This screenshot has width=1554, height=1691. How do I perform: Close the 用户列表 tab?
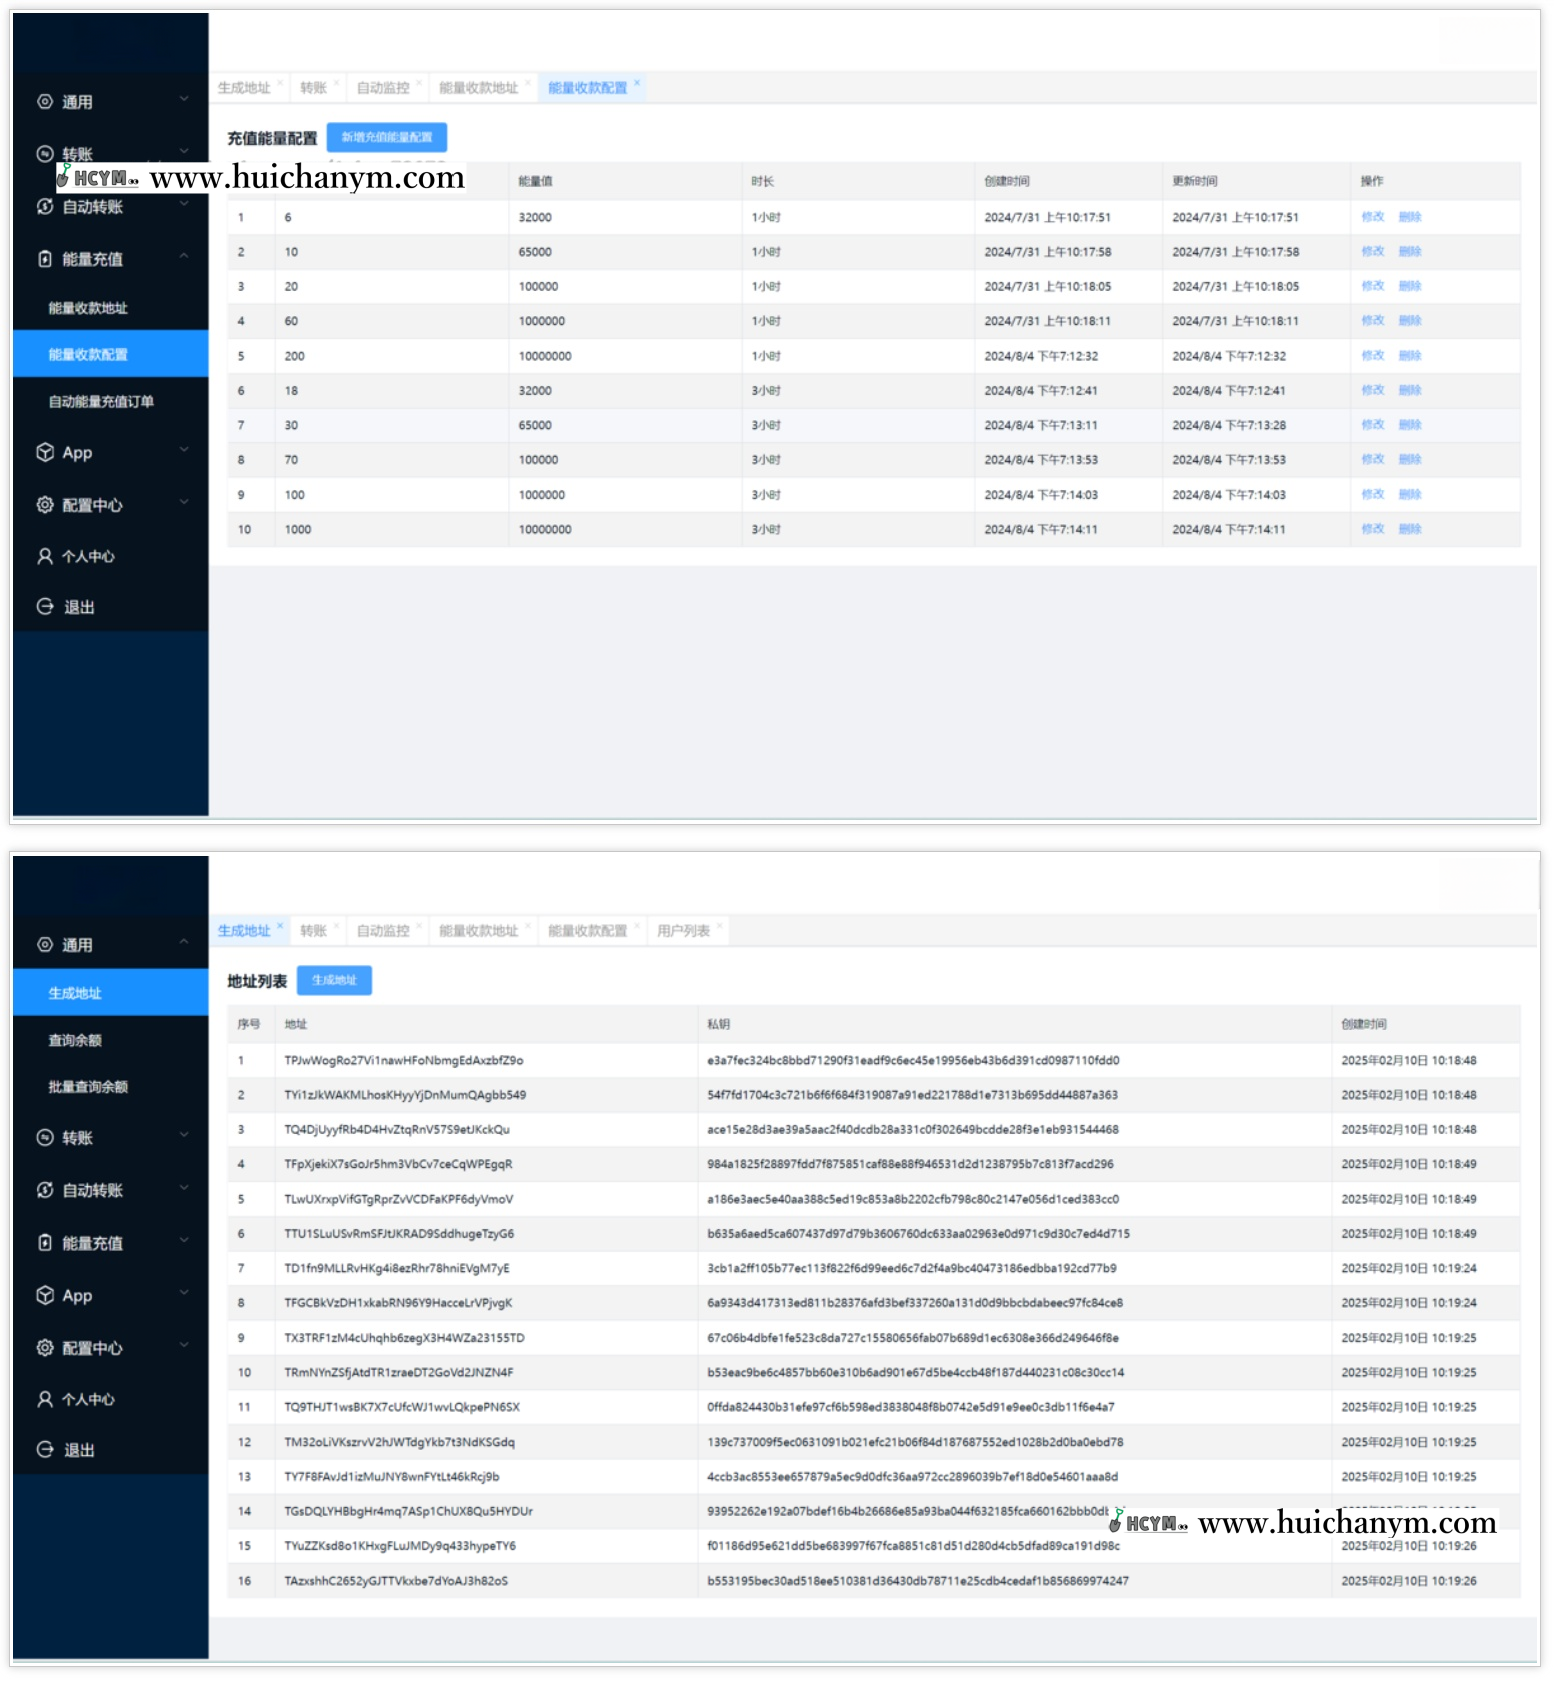tap(719, 925)
